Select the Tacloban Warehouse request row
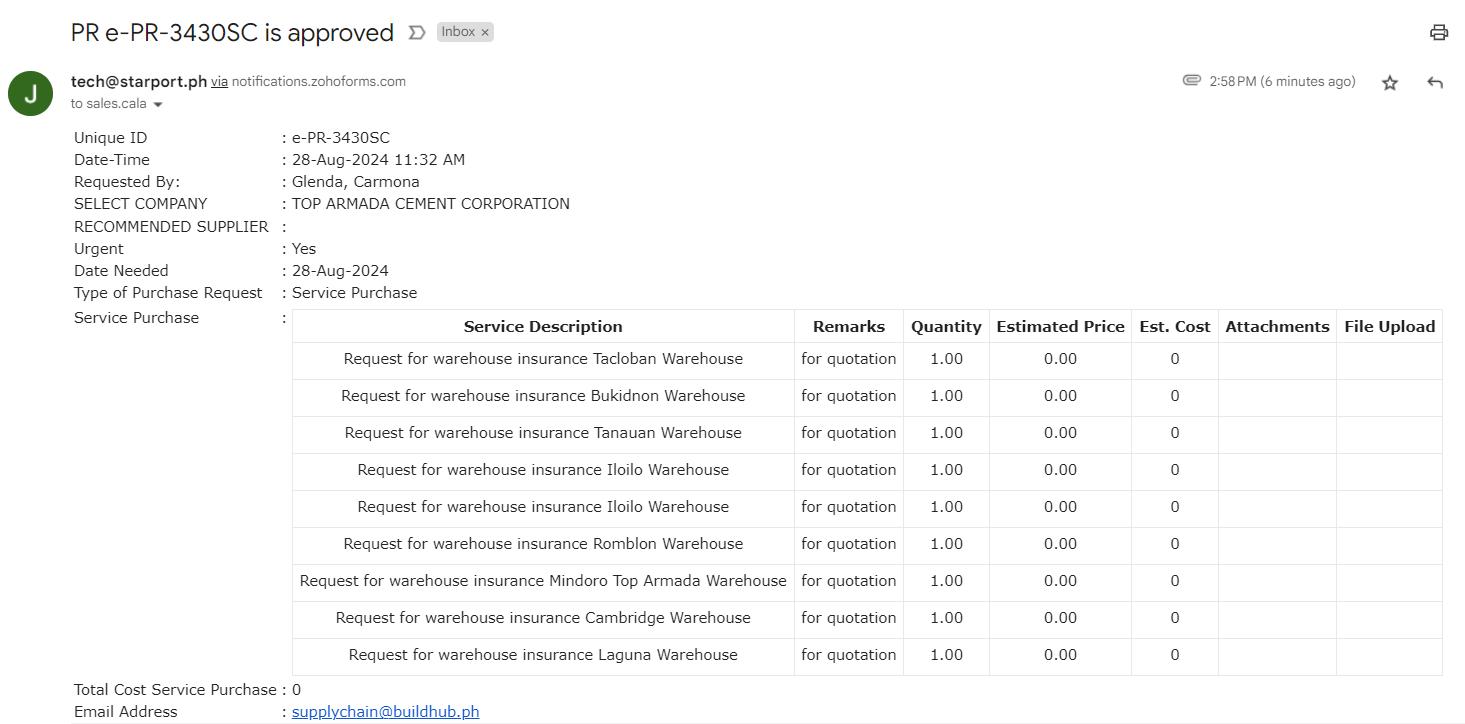1465x724 pixels. [542, 359]
